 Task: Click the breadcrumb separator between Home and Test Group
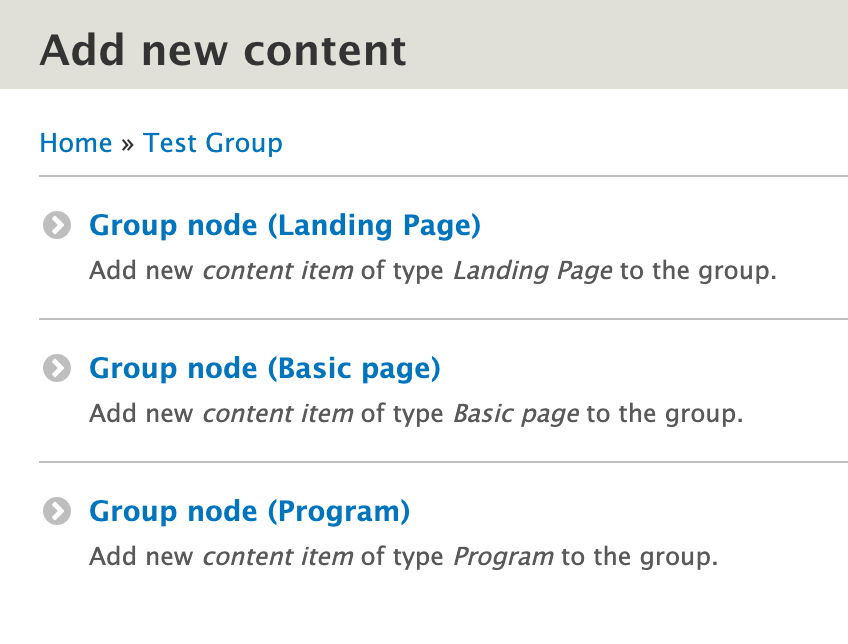pyautogui.click(x=128, y=143)
